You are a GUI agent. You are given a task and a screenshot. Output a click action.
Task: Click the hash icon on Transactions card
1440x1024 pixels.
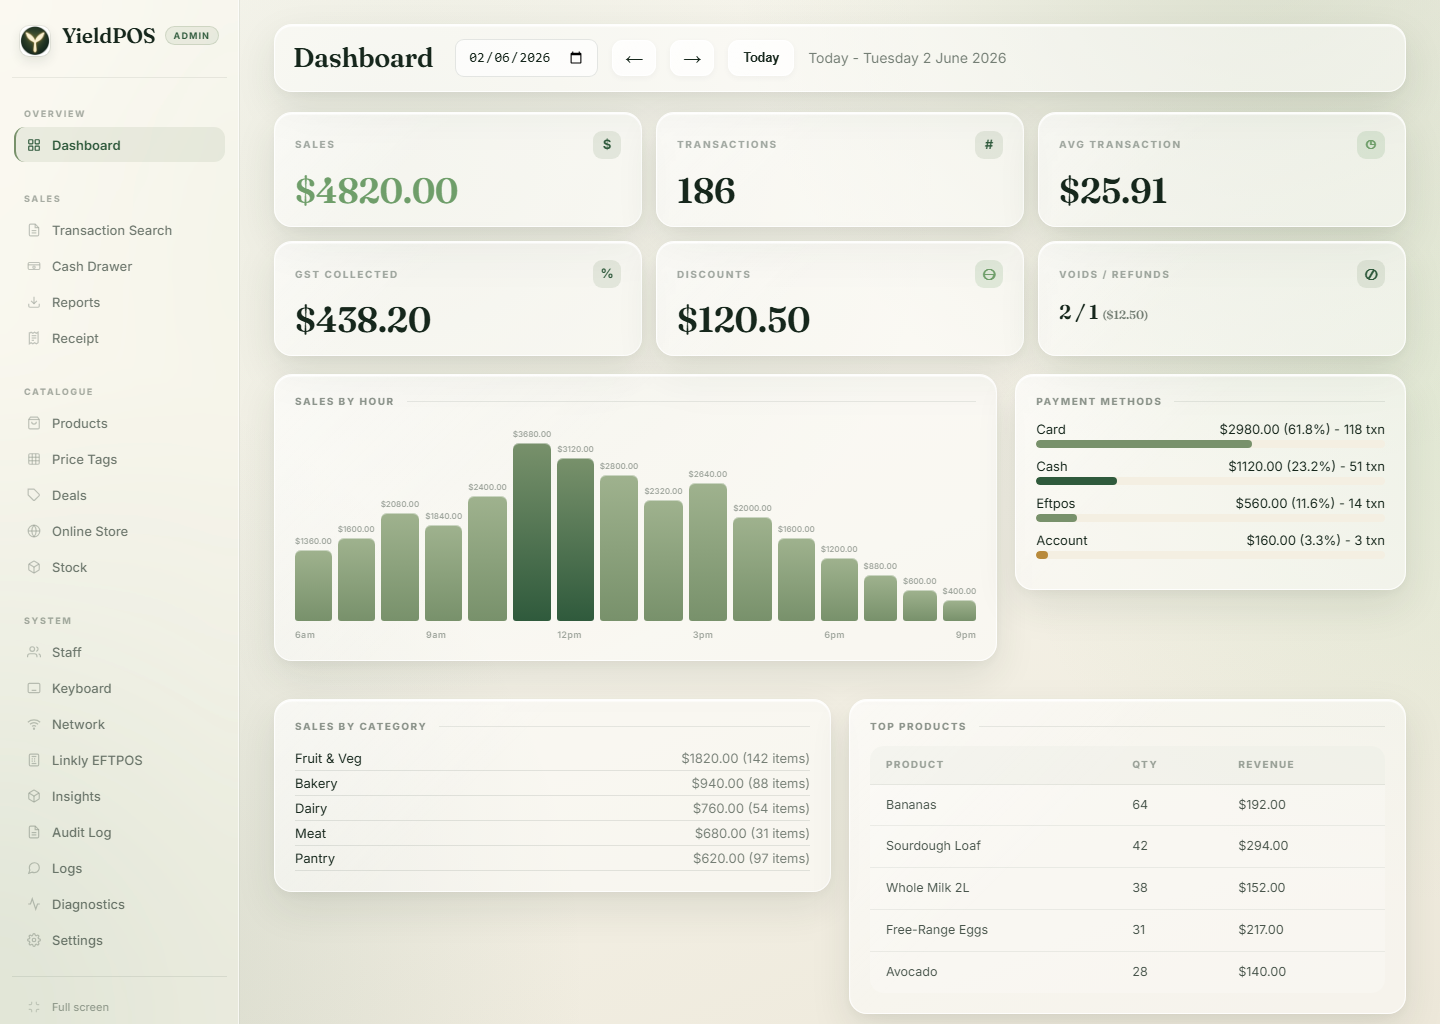point(989,145)
